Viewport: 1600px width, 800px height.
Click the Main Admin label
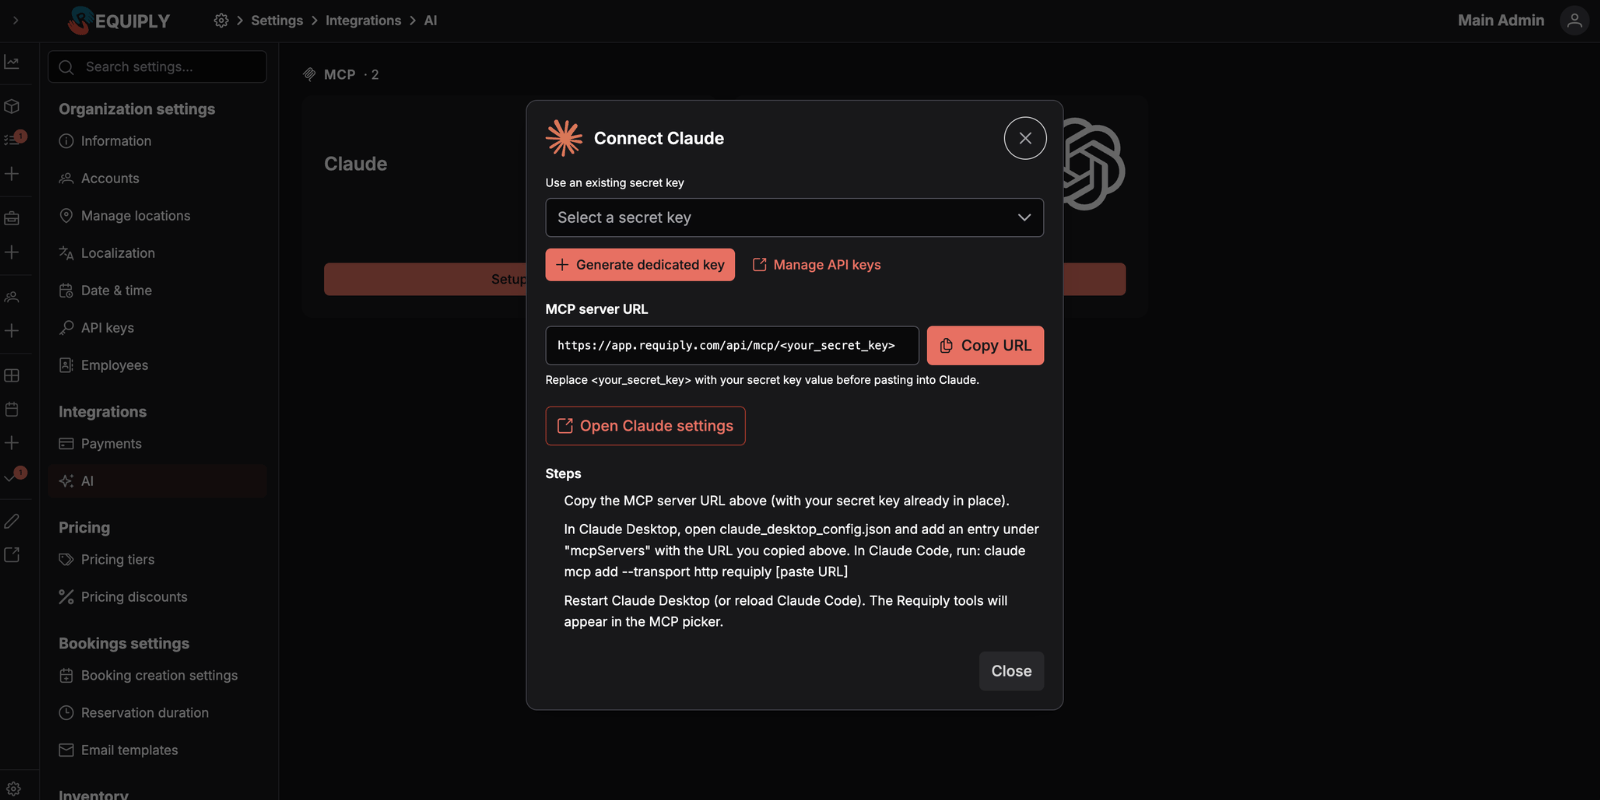pyautogui.click(x=1500, y=20)
